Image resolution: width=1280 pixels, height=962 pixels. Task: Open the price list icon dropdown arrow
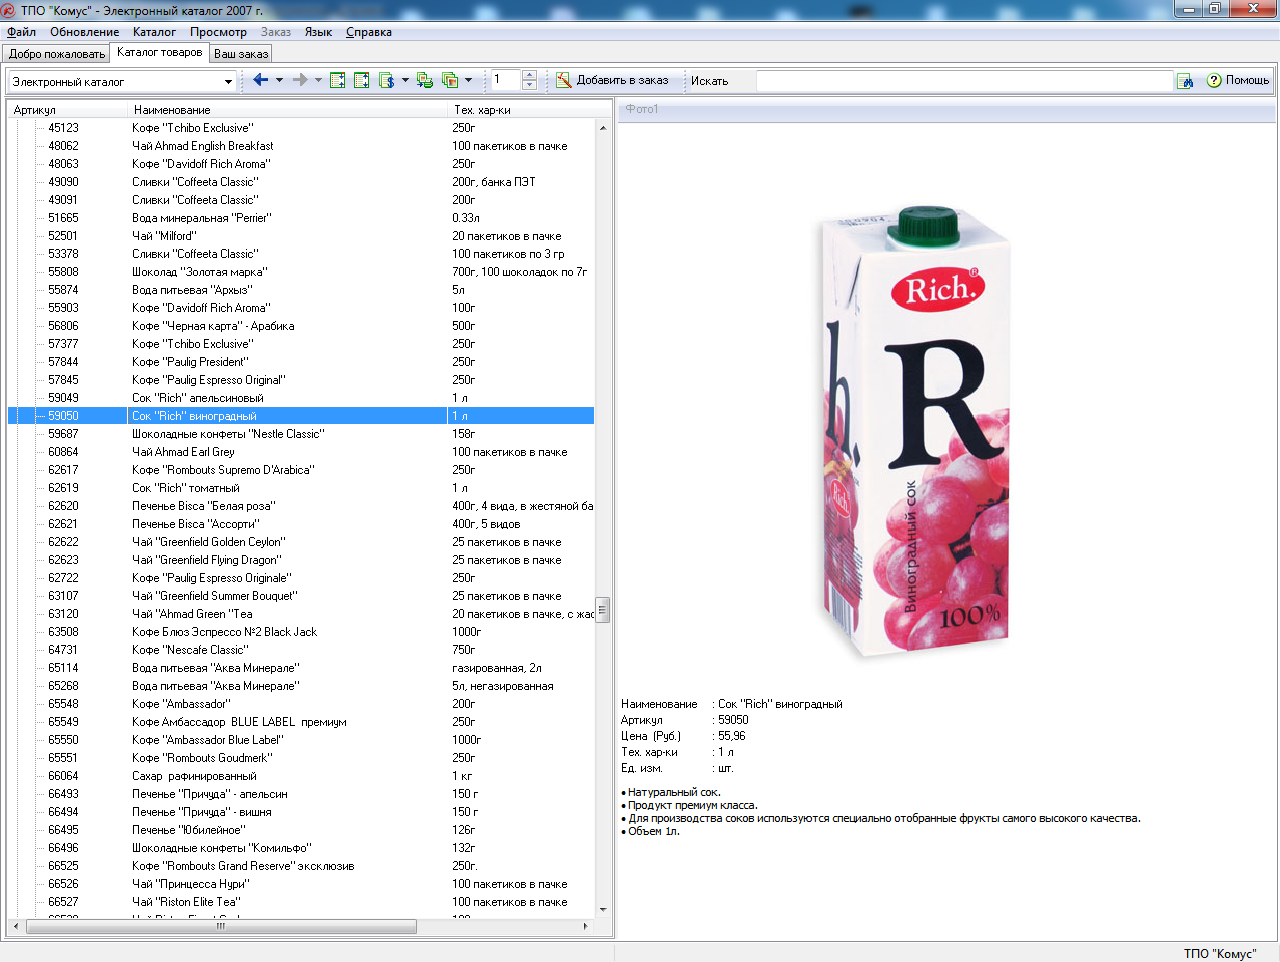click(x=405, y=80)
